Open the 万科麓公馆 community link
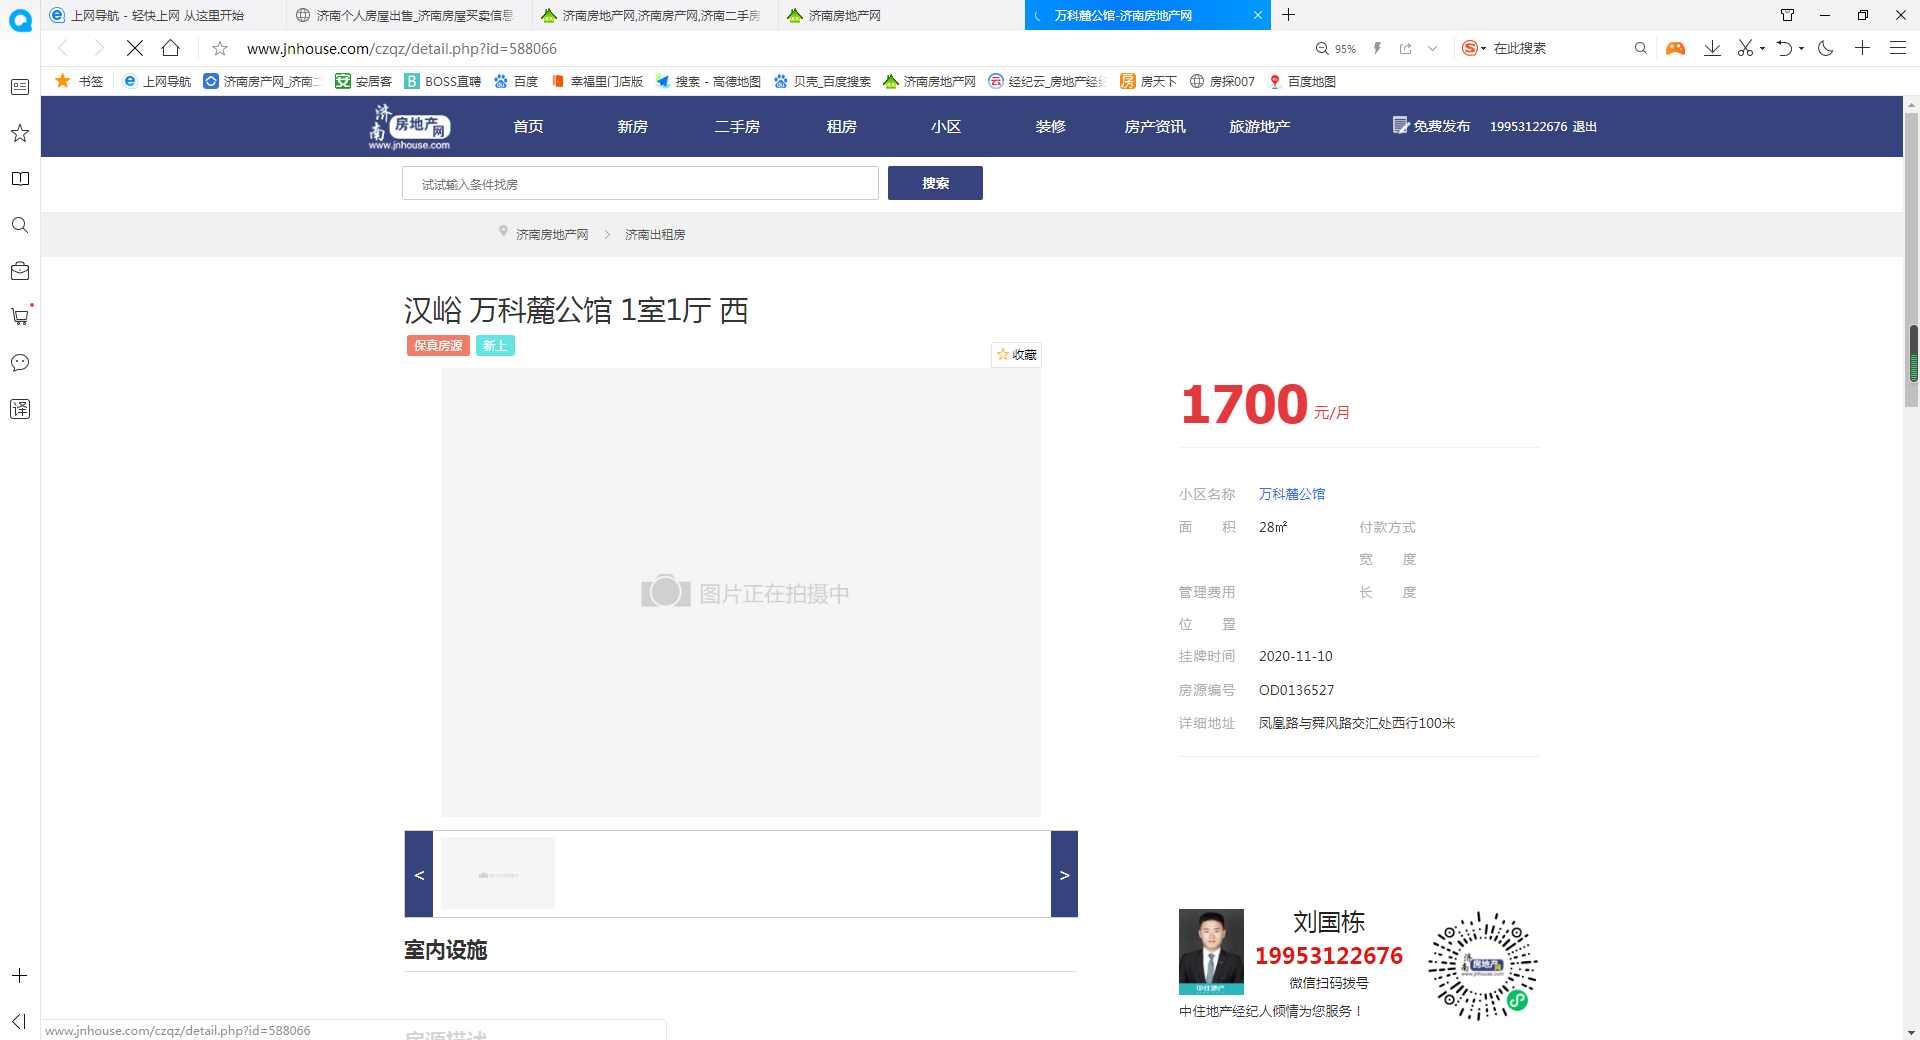 coord(1291,494)
